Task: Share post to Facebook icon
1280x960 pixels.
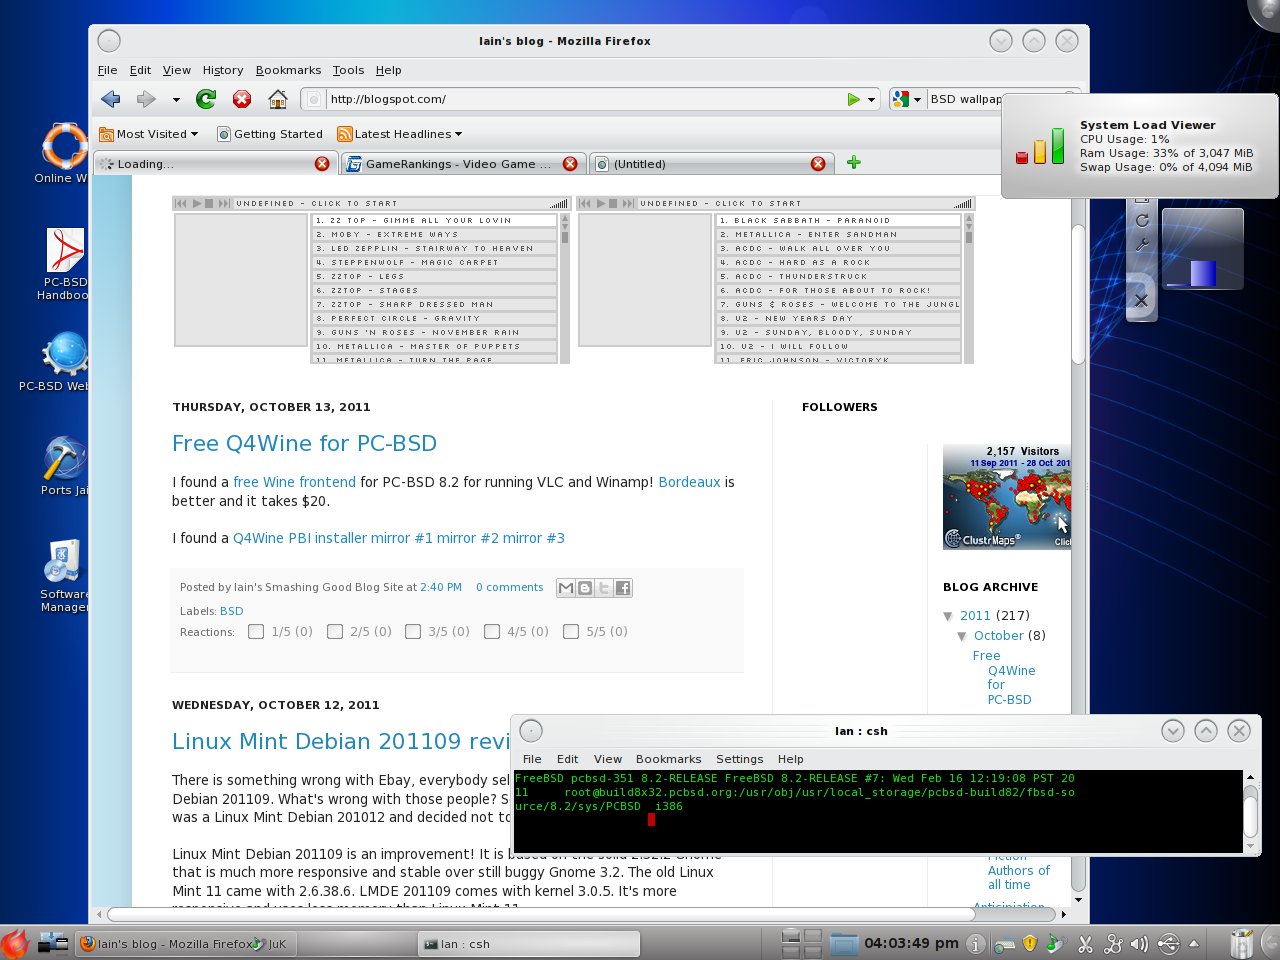Action: (x=623, y=588)
